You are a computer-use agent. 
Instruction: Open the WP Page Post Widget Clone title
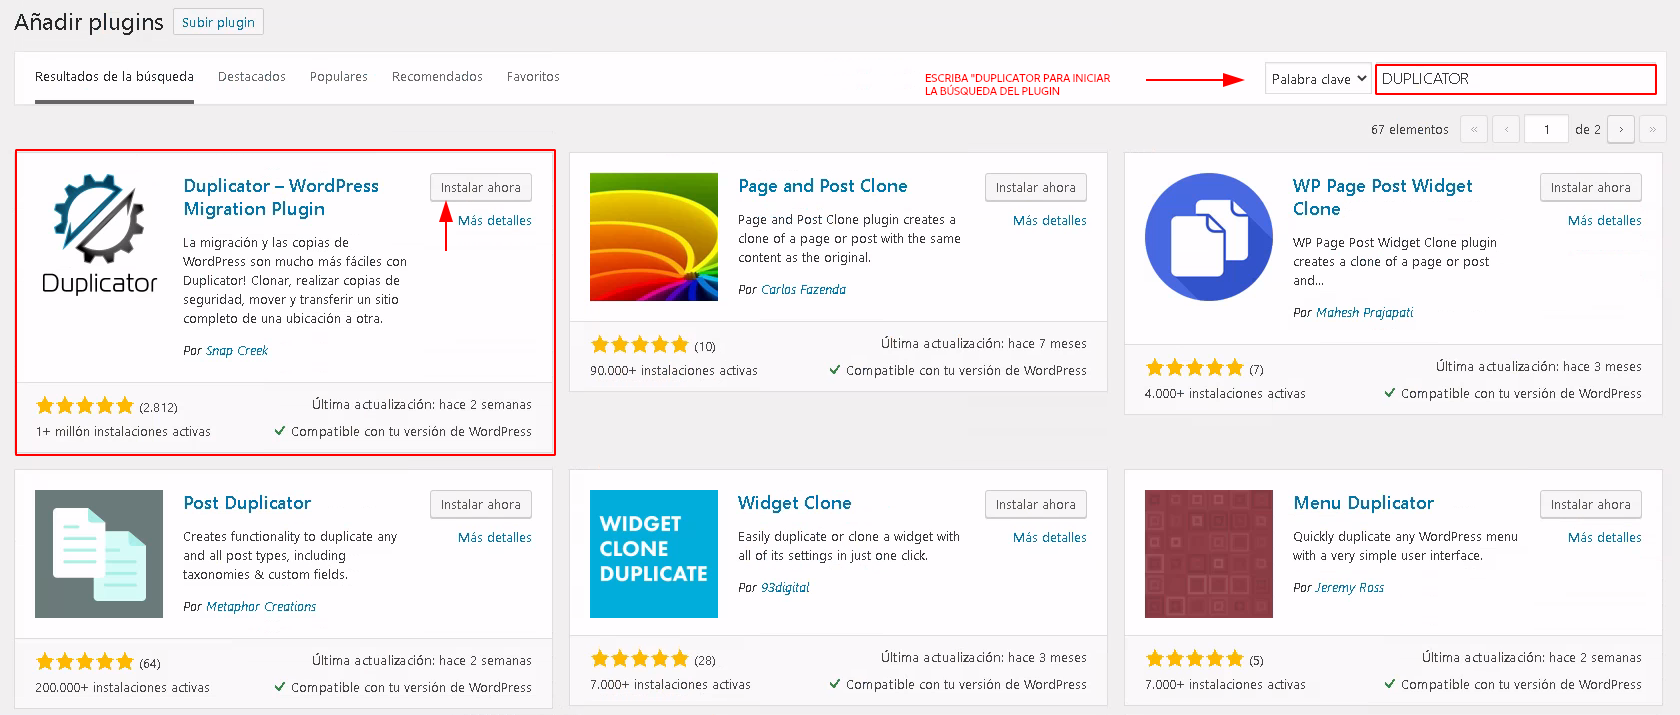coord(1382,197)
